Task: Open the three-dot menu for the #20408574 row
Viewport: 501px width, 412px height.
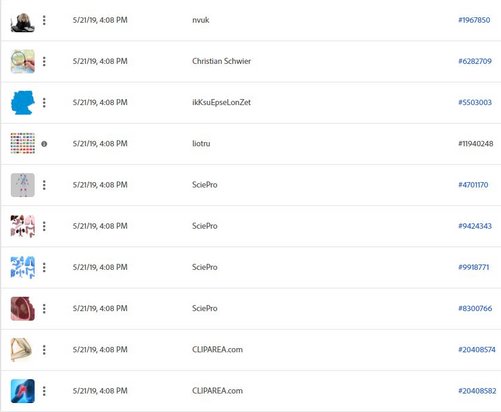Action: [x=44, y=350]
